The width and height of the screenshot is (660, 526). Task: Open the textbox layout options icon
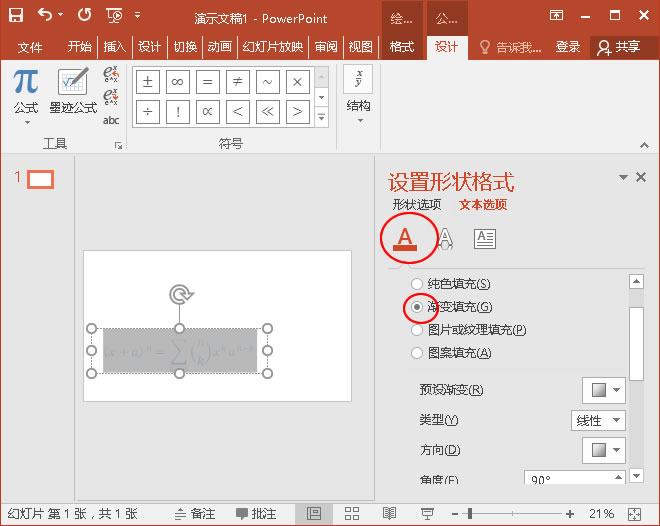coord(484,238)
